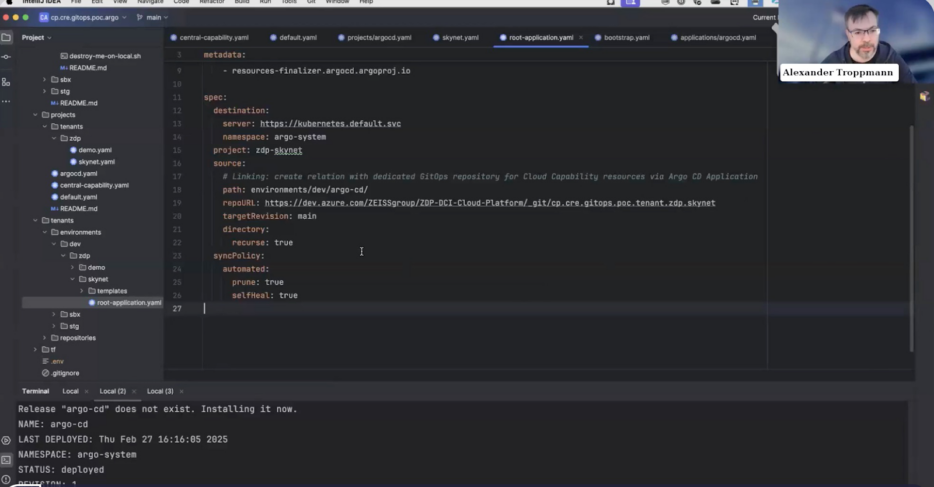Click the 'selfHeal: true' line in editor
The width and height of the screenshot is (934, 487).
tap(264, 295)
